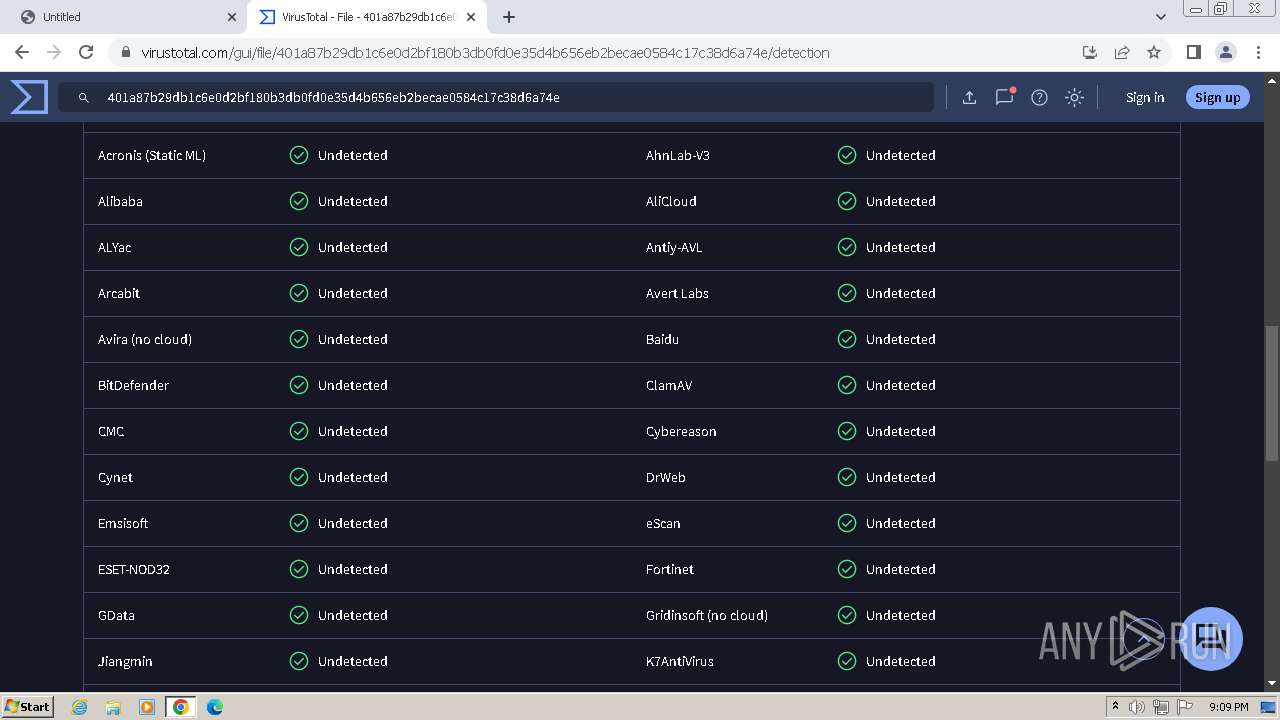Click the taskbar clock 9:09 PM
1280x720 pixels.
tap(1228, 707)
